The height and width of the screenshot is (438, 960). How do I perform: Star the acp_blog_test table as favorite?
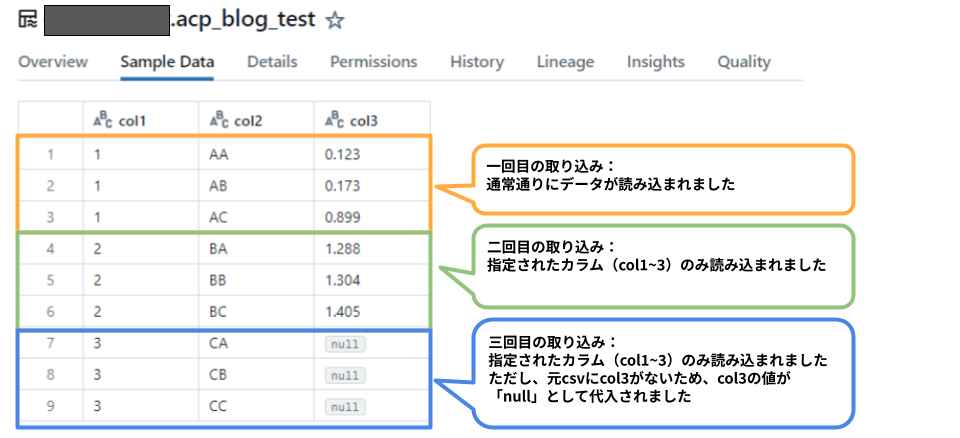click(x=335, y=21)
